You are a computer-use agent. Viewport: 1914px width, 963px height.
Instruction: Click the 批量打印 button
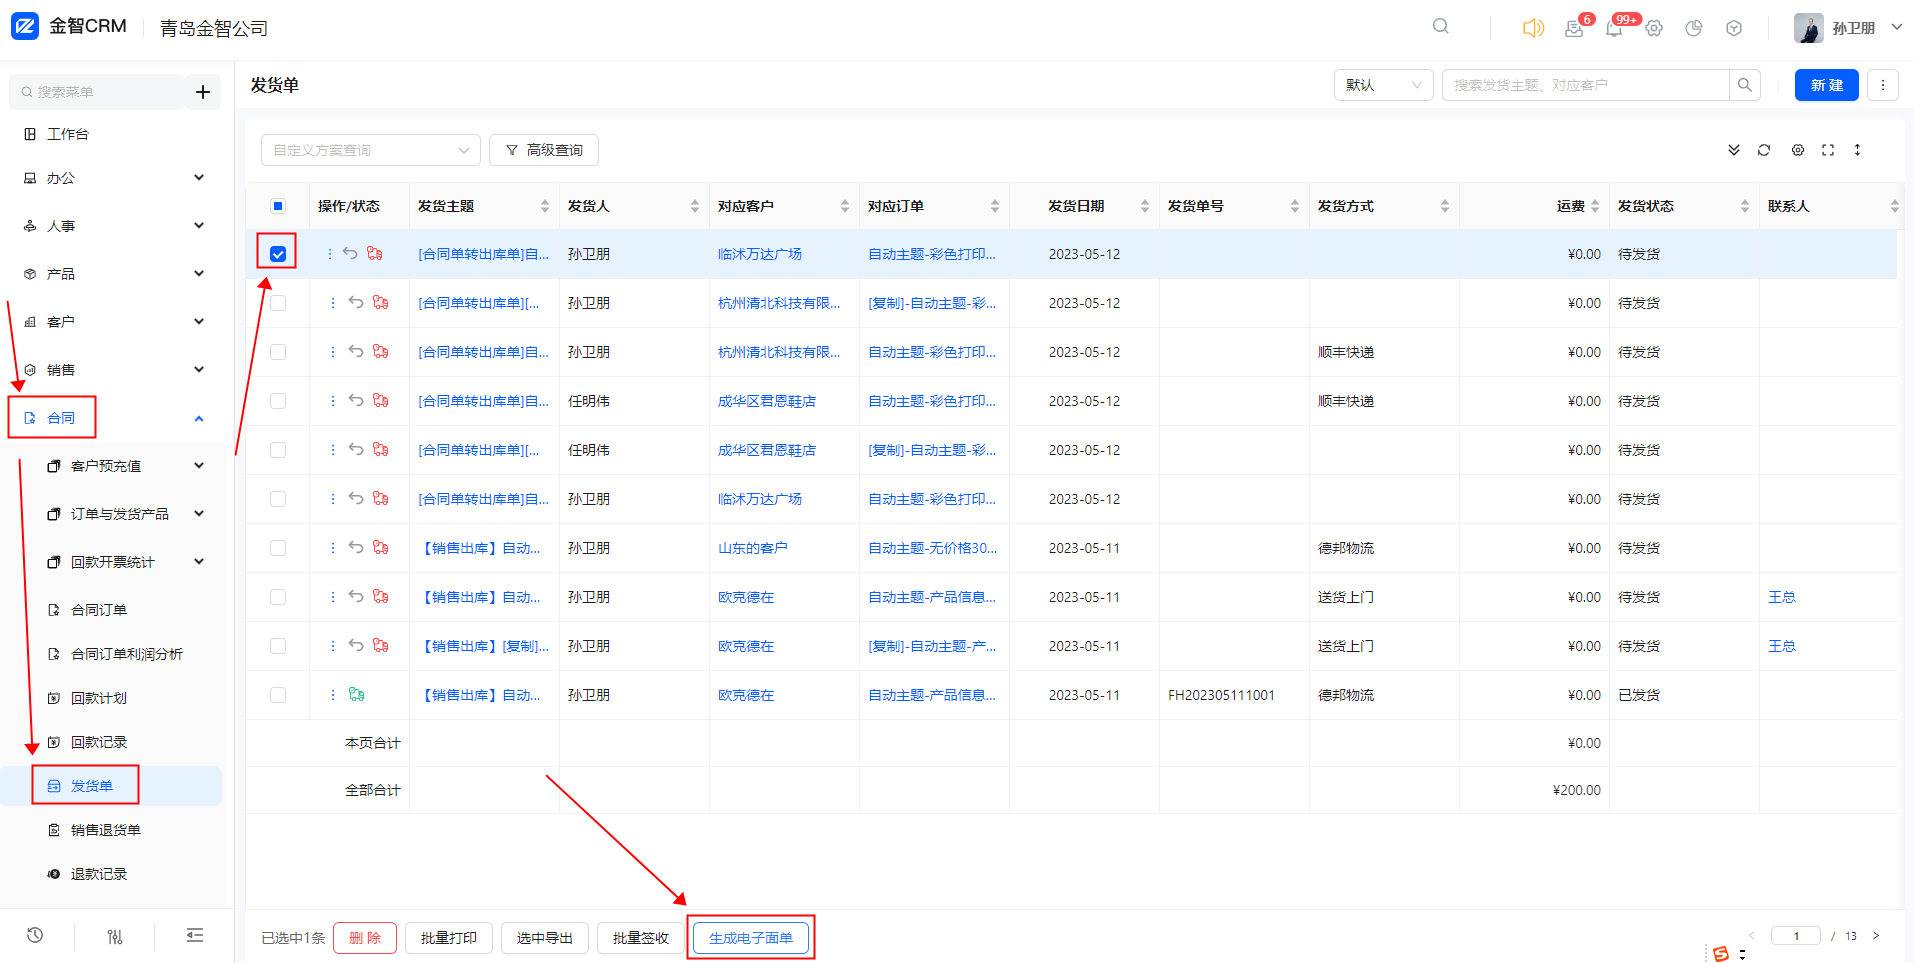tap(449, 938)
